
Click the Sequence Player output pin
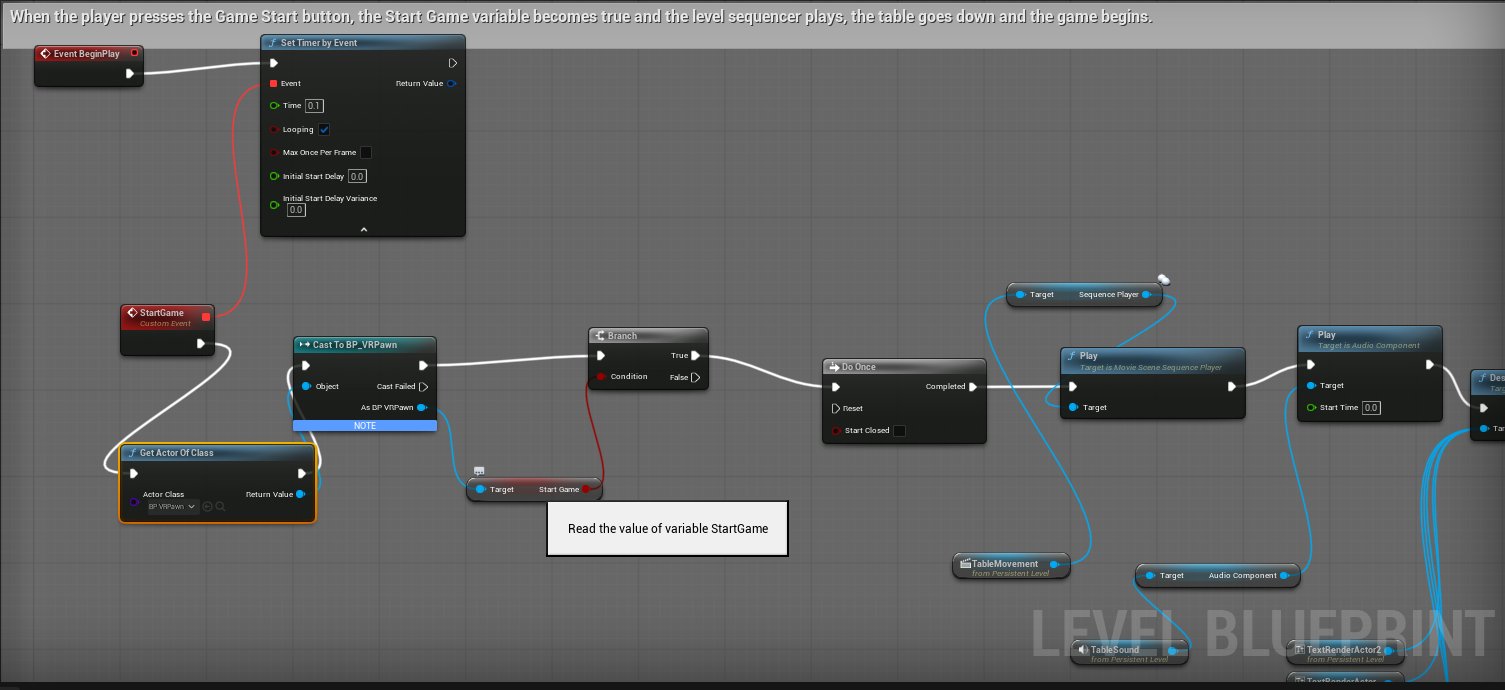(x=1146, y=295)
